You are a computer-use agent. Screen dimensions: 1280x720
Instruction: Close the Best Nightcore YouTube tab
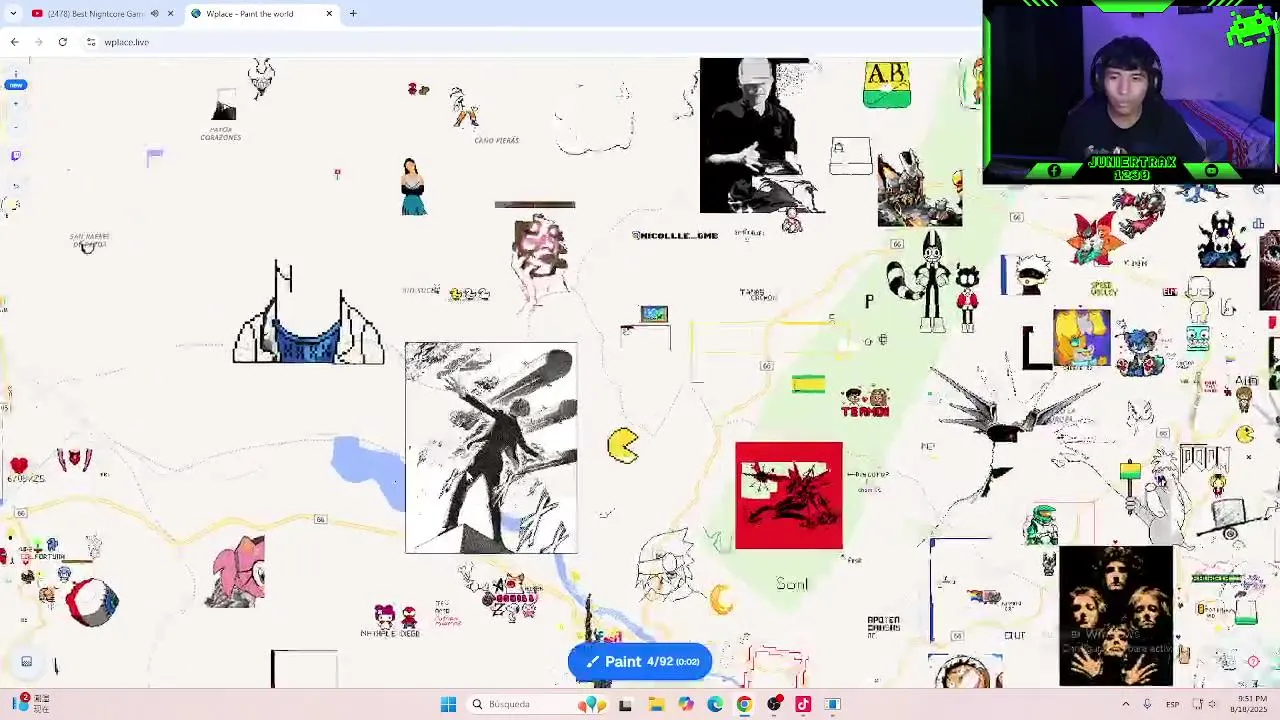(x=170, y=14)
